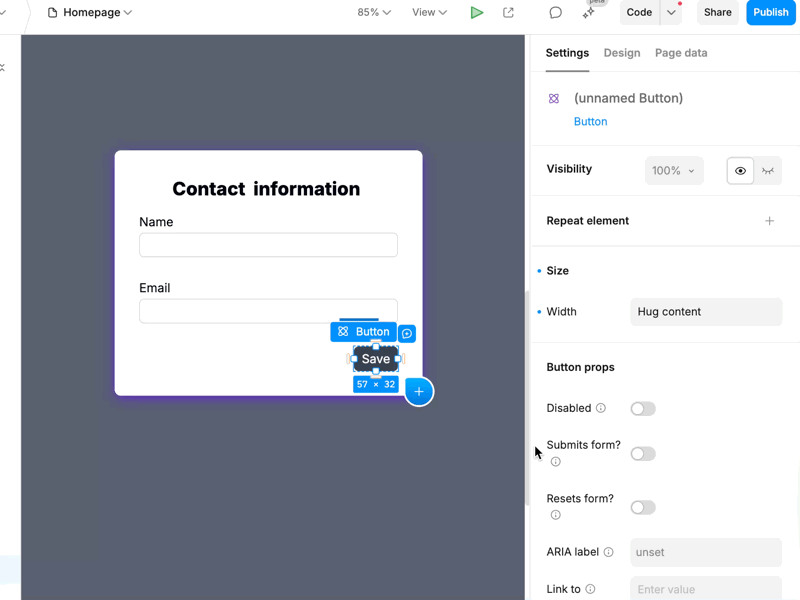Click the info icon next to ARIA label
Viewport: 800px width, 600px height.
(x=608, y=552)
